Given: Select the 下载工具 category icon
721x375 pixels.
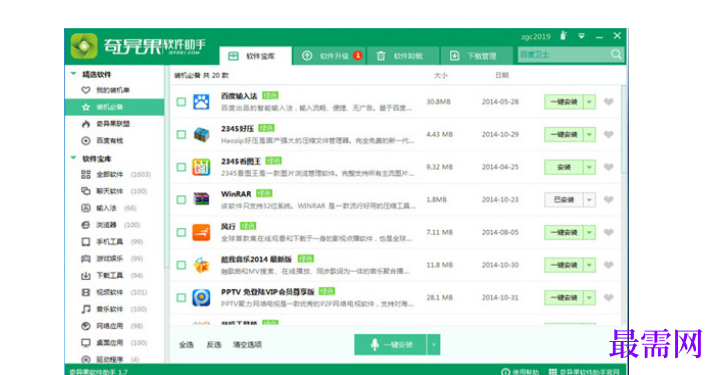Looking at the screenshot, I should pos(86,276).
